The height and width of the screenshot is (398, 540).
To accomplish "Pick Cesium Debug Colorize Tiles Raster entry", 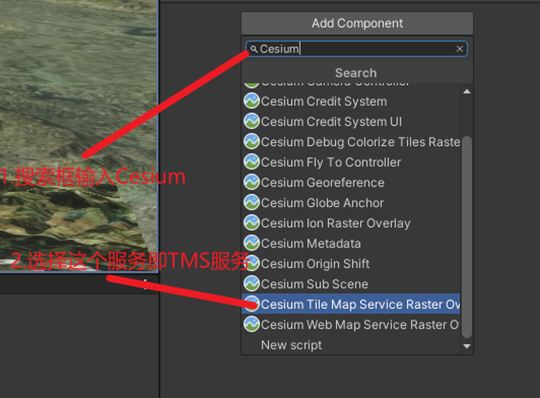I will (351, 142).
